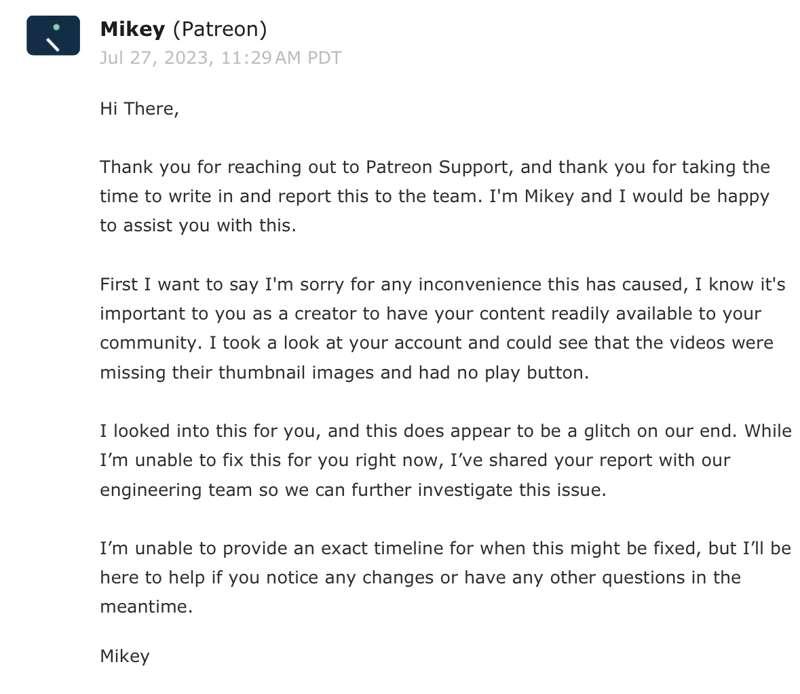
Task: Click the closing signature 'Mikey'
Action: pos(124,656)
